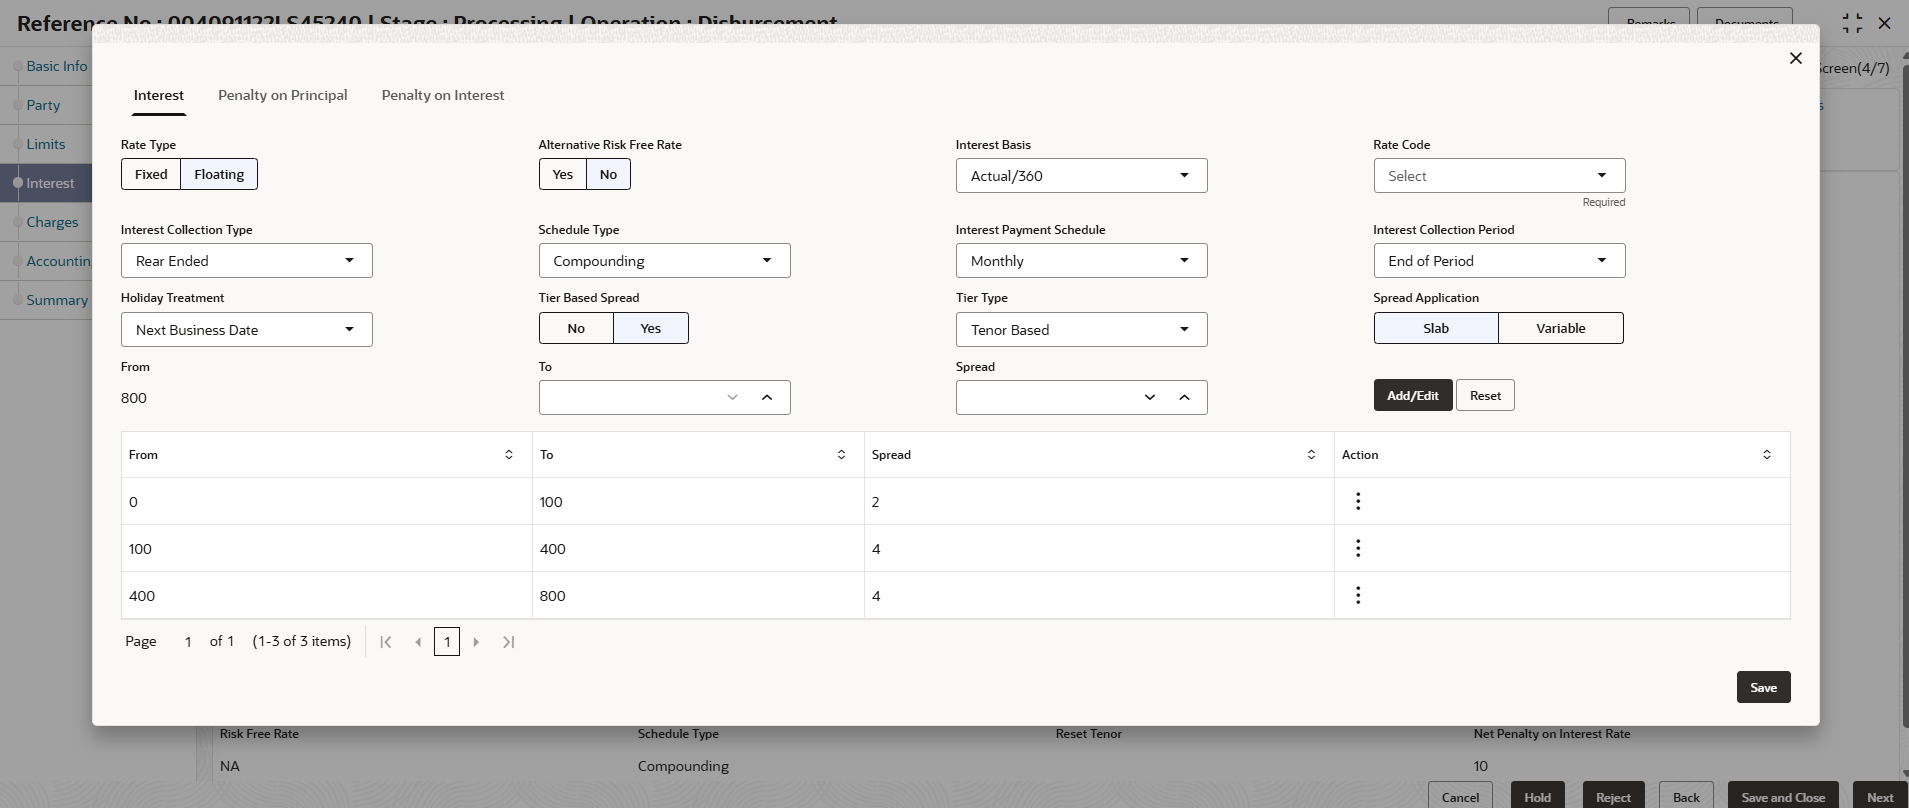Screen dimensions: 1909x808
Task: Set Tier Based Spread to No
Action: [576, 328]
